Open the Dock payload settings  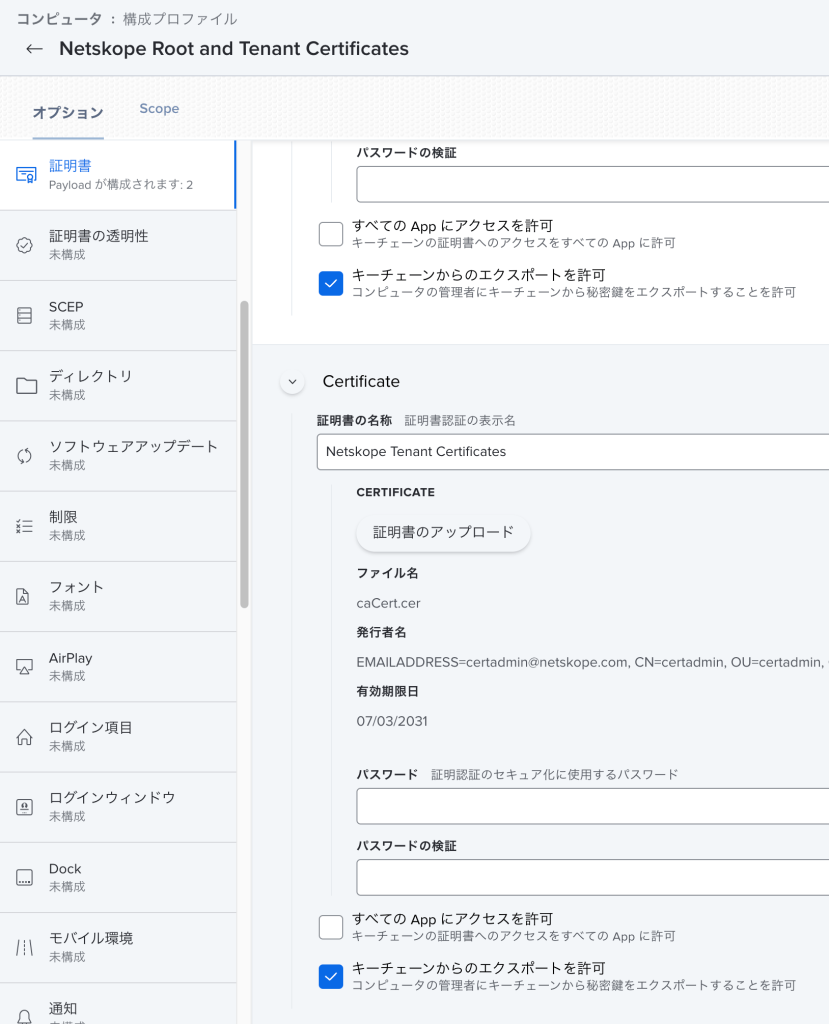pos(118,878)
